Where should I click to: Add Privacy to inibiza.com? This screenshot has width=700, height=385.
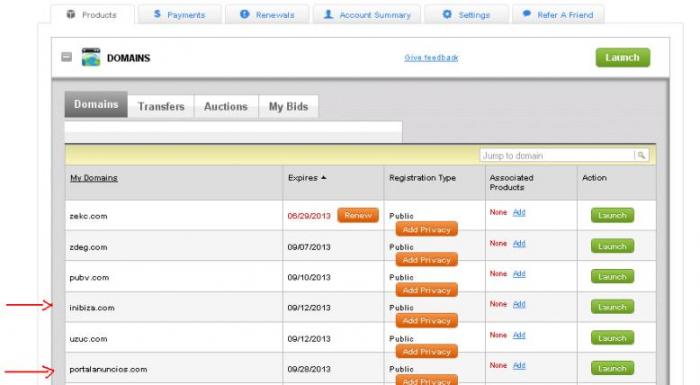(427, 321)
